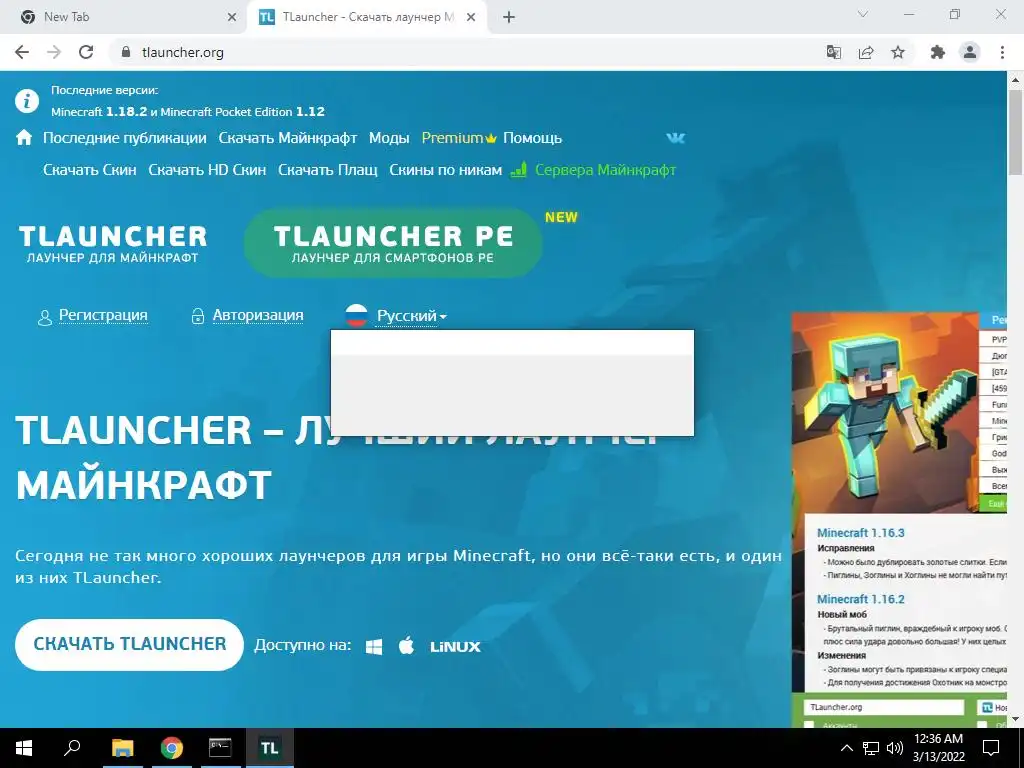Bookmark this tab with the star
The width and height of the screenshot is (1024, 768).
[898, 52]
